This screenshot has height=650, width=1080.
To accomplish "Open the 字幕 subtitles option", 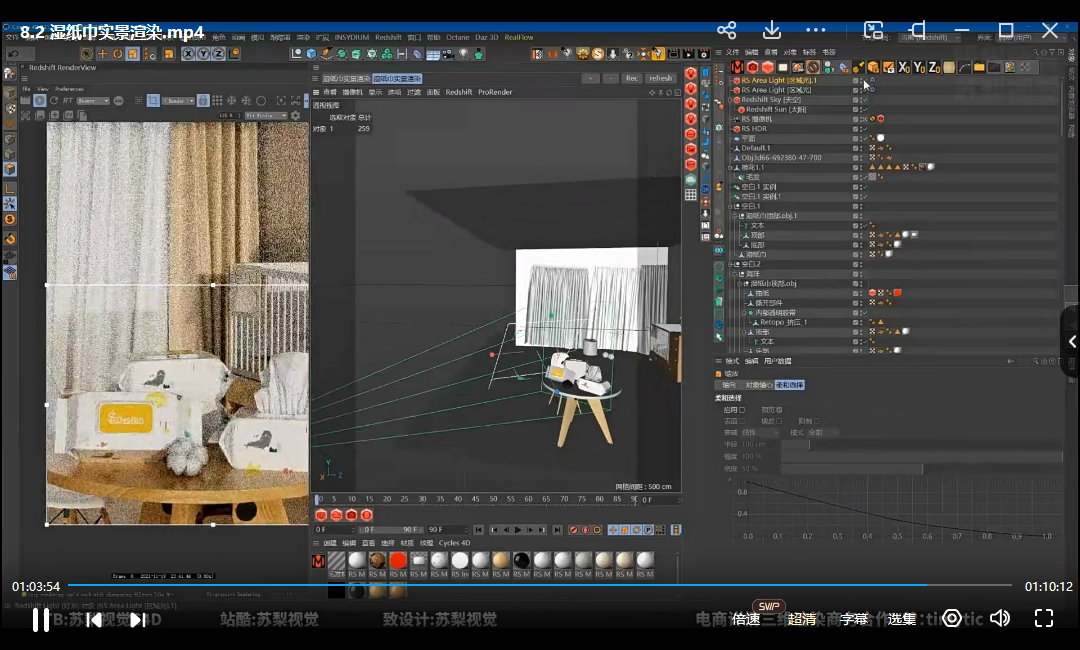I will [x=854, y=619].
